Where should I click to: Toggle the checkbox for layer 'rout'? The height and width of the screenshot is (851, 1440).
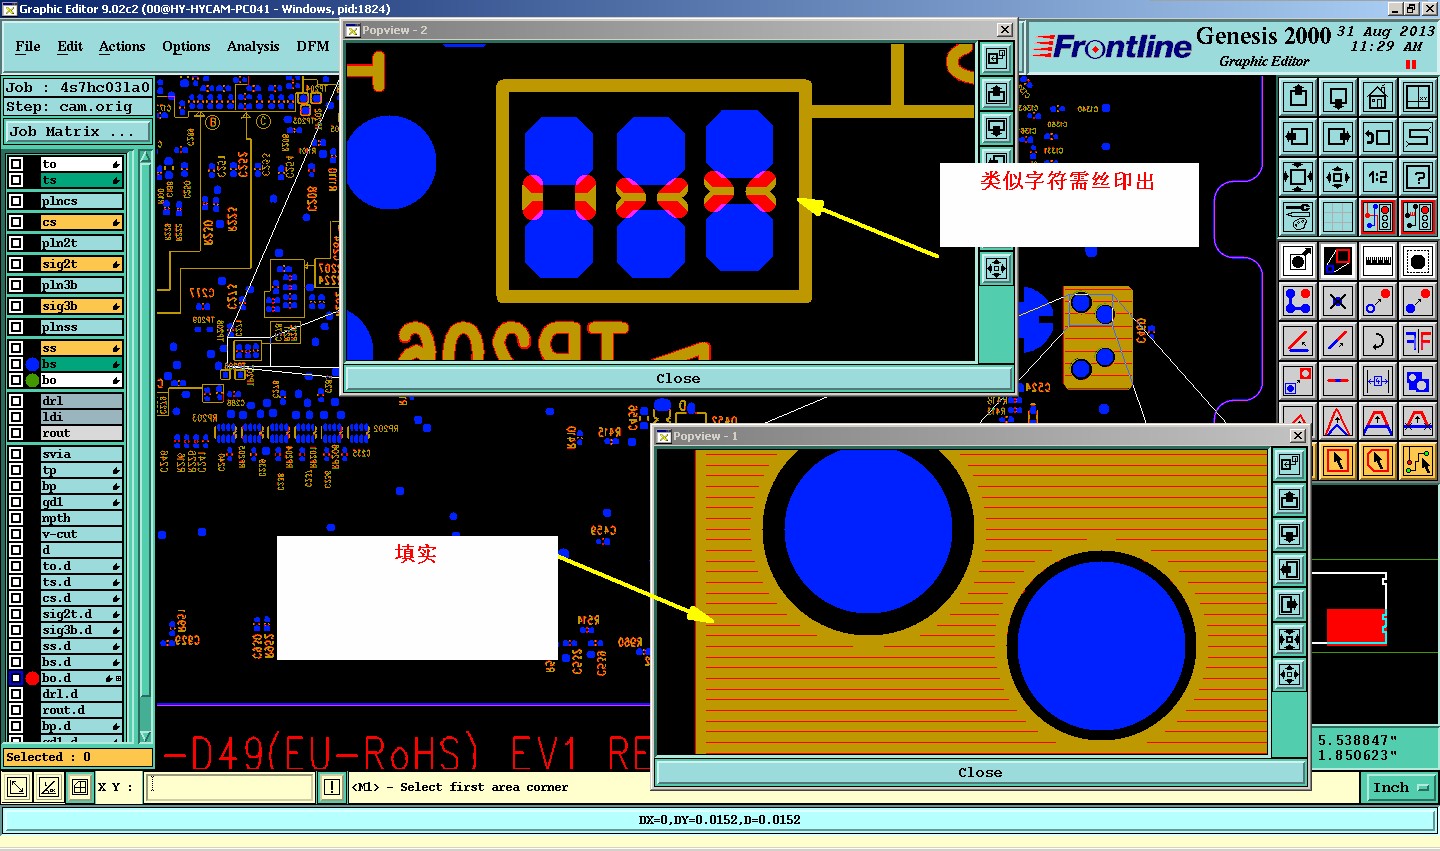16,433
